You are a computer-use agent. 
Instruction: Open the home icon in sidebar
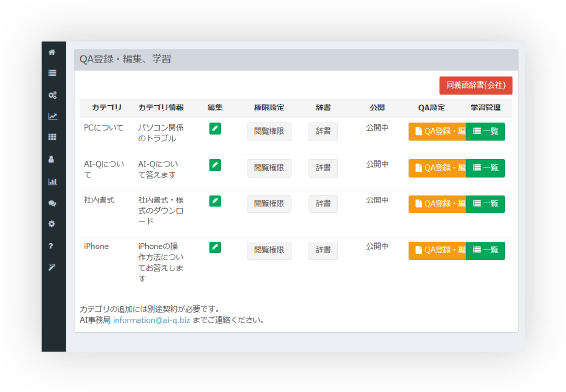click(52, 52)
